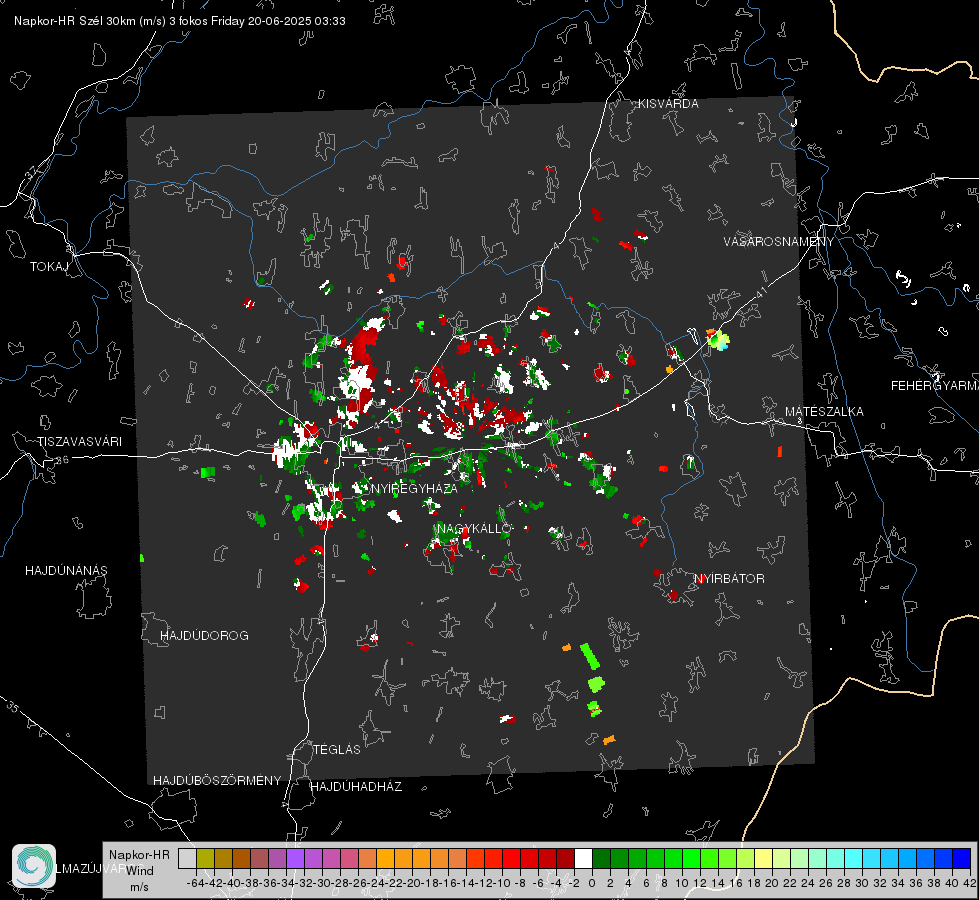The image size is (979, 900).
Task: Select the MÁTÉSZALKA town label
Action: tap(824, 411)
